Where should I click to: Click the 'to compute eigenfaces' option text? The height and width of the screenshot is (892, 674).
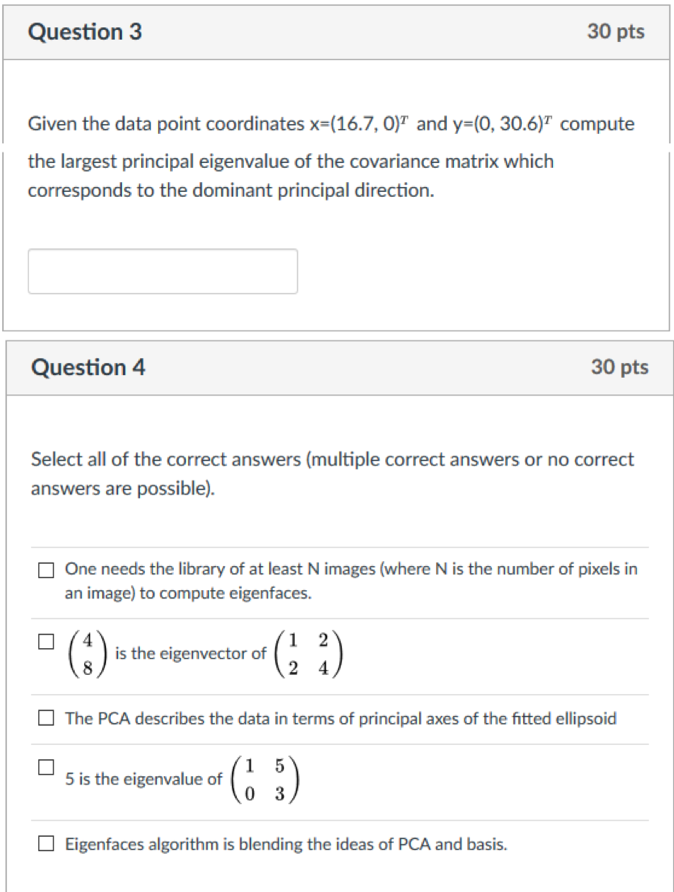coord(188,593)
